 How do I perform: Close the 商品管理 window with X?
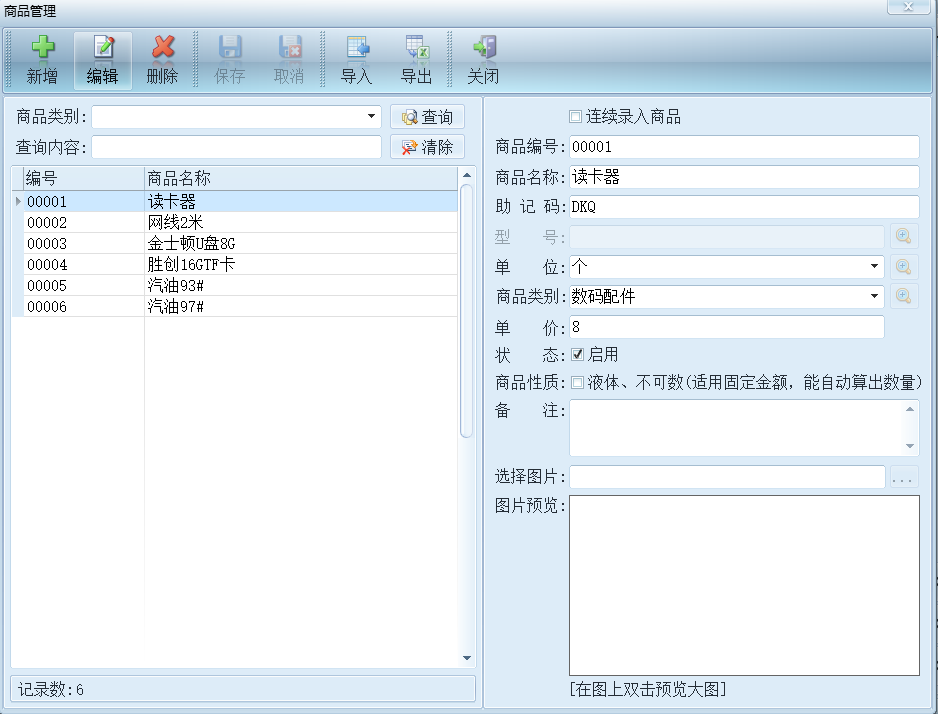[x=908, y=6]
